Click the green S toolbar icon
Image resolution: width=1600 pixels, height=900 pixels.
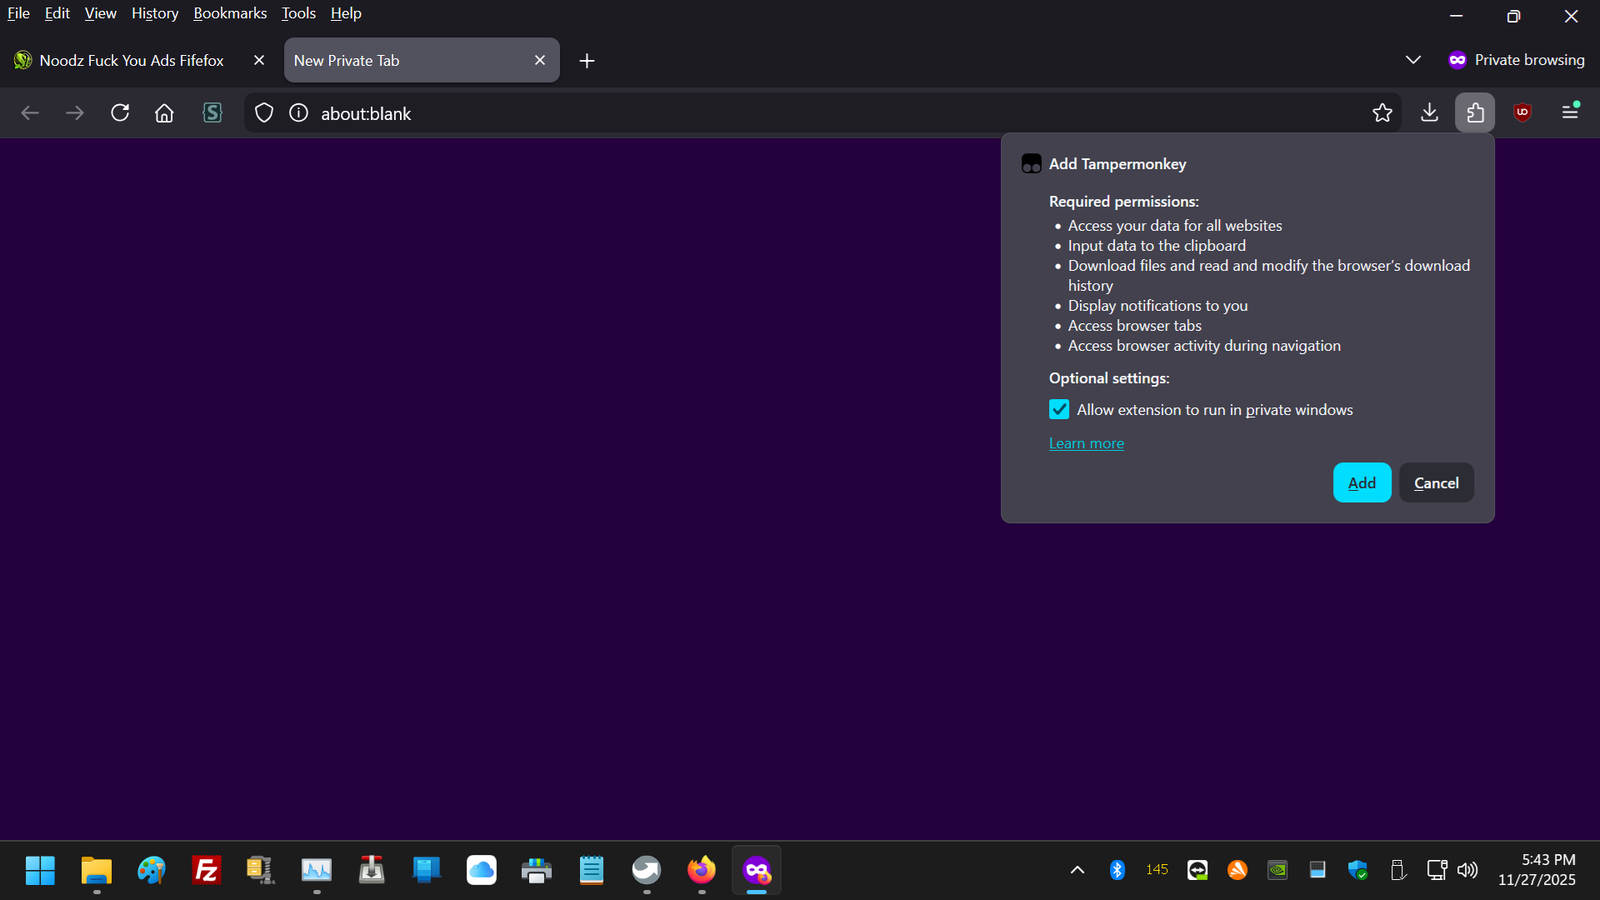coord(212,113)
